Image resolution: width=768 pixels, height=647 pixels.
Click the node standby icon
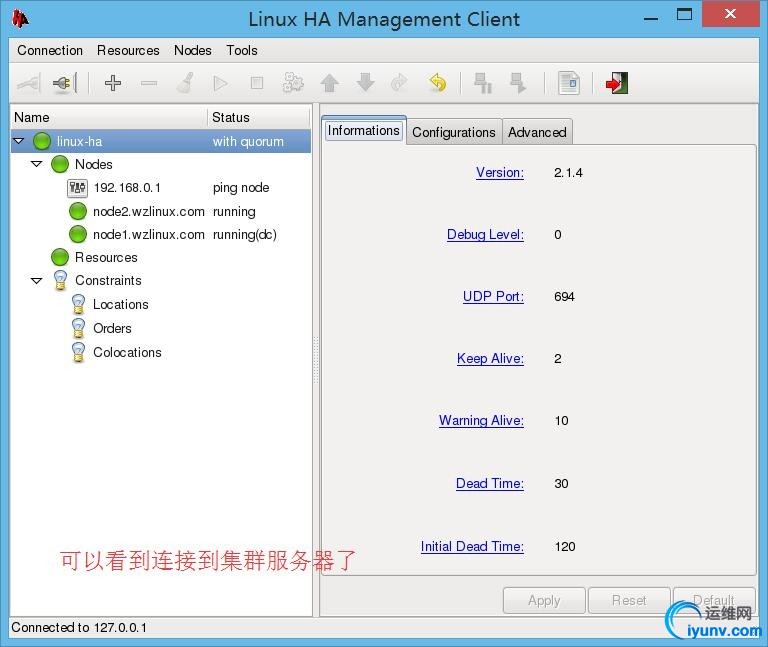tap(483, 83)
